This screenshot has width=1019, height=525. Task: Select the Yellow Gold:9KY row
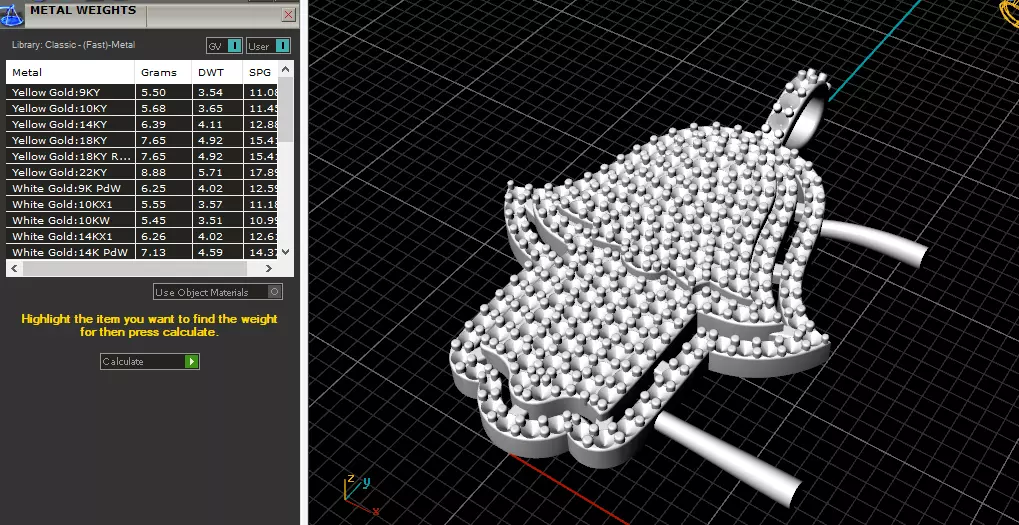[x=142, y=92]
